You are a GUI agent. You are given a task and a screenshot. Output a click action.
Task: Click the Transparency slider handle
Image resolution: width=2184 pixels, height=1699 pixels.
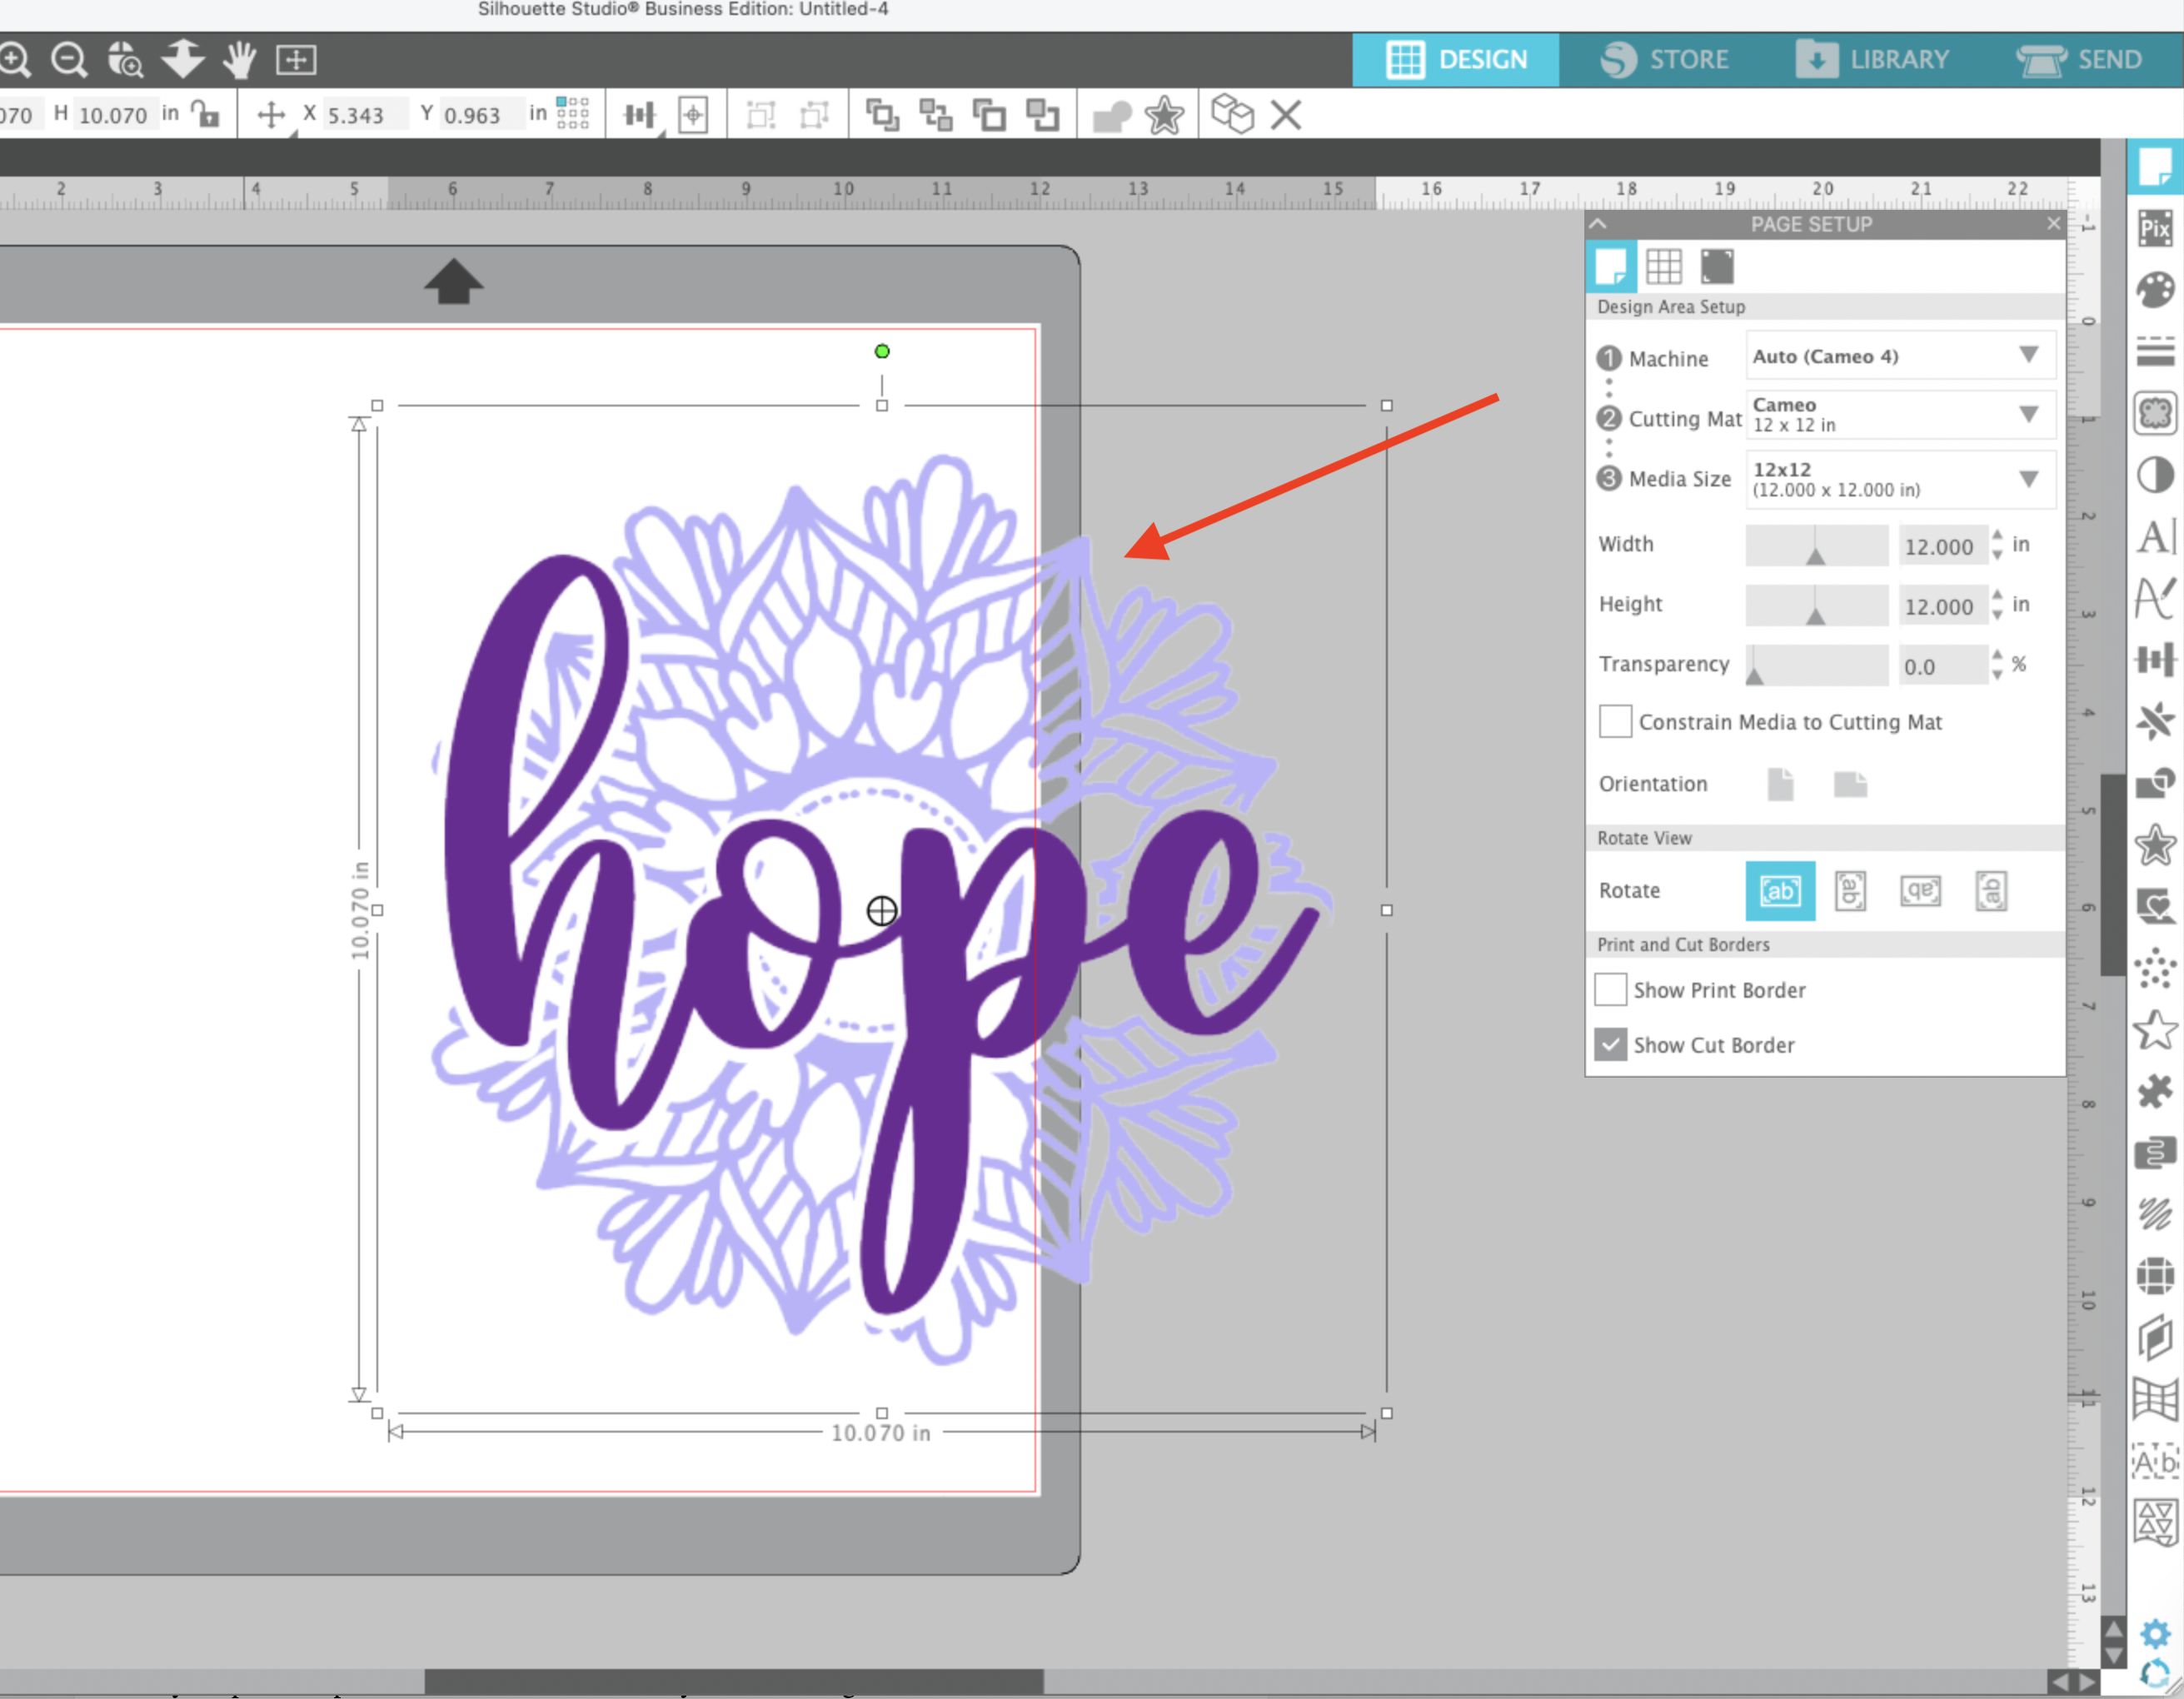point(1754,676)
